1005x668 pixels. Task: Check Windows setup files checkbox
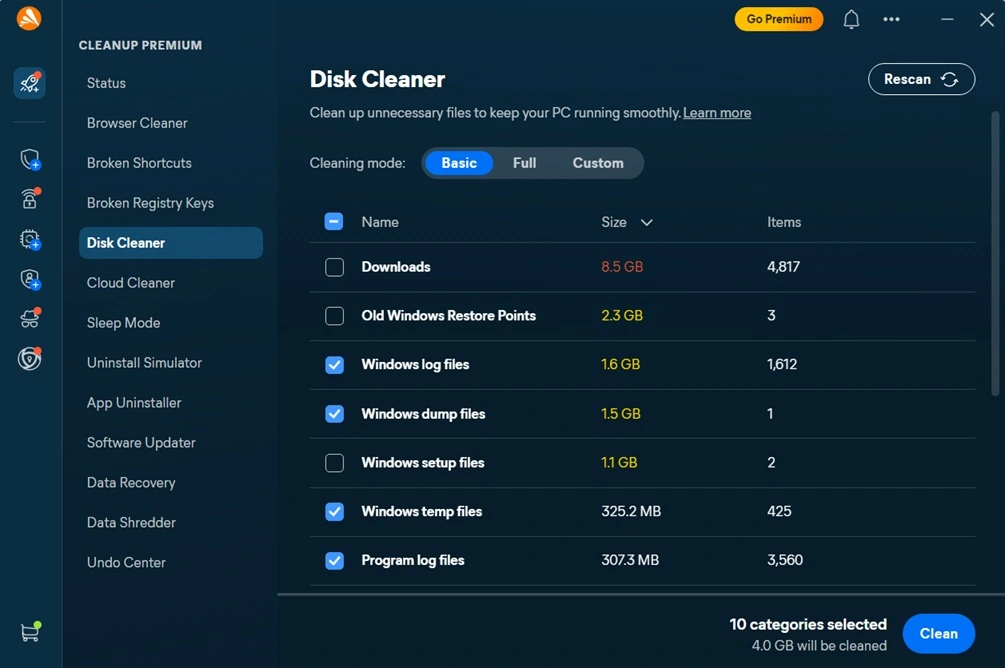pos(334,462)
